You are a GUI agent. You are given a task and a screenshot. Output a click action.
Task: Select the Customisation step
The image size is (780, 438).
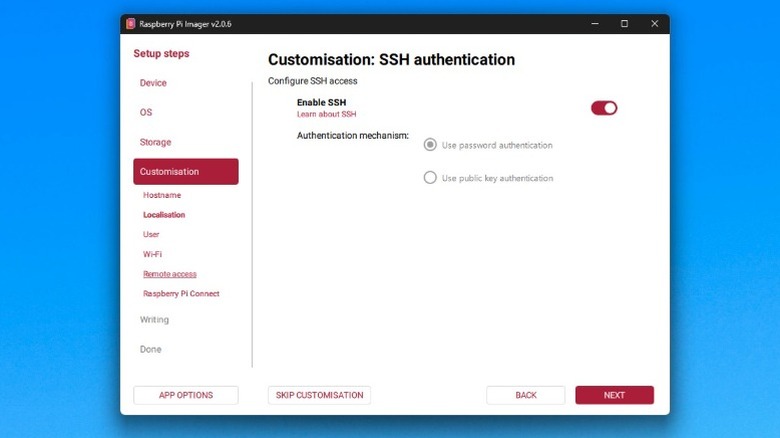pyautogui.click(x=186, y=172)
